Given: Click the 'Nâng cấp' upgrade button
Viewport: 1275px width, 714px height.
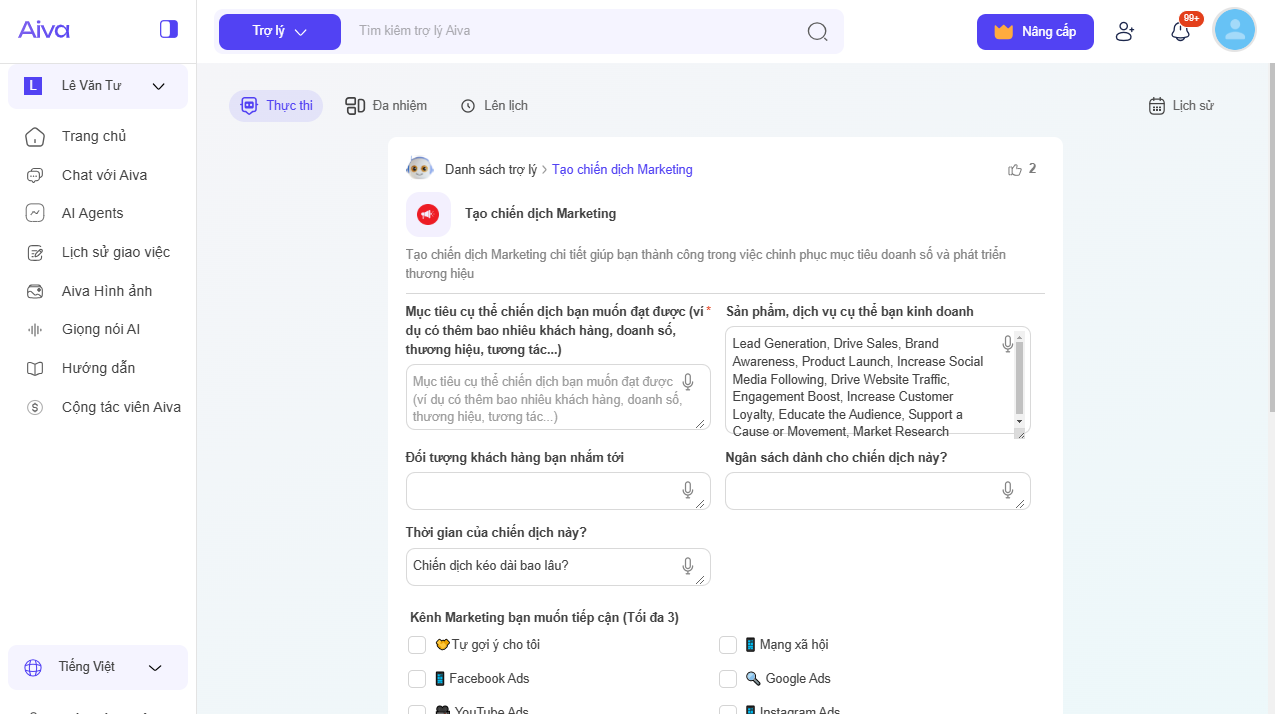Looking at the screenshot, I should coord(1035,32).
